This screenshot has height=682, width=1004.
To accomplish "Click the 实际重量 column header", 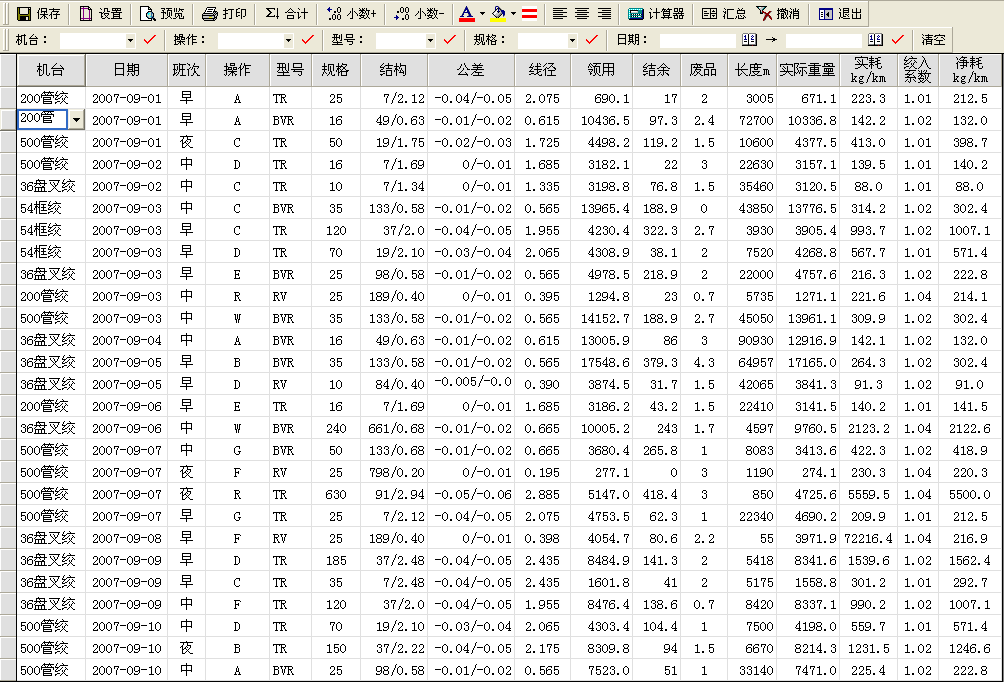I will pos(806,70).
